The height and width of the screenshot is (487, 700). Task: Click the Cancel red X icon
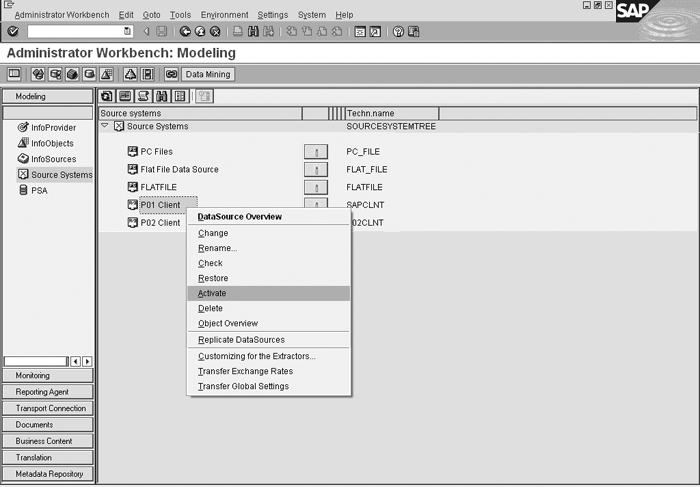(215, 31)
